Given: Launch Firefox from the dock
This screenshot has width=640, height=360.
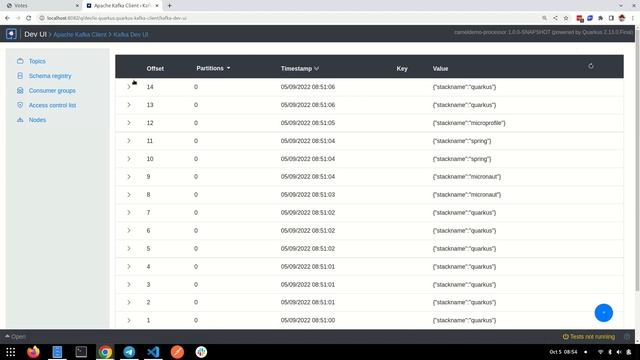Looking at the screenshot, I should click(33, 352).
